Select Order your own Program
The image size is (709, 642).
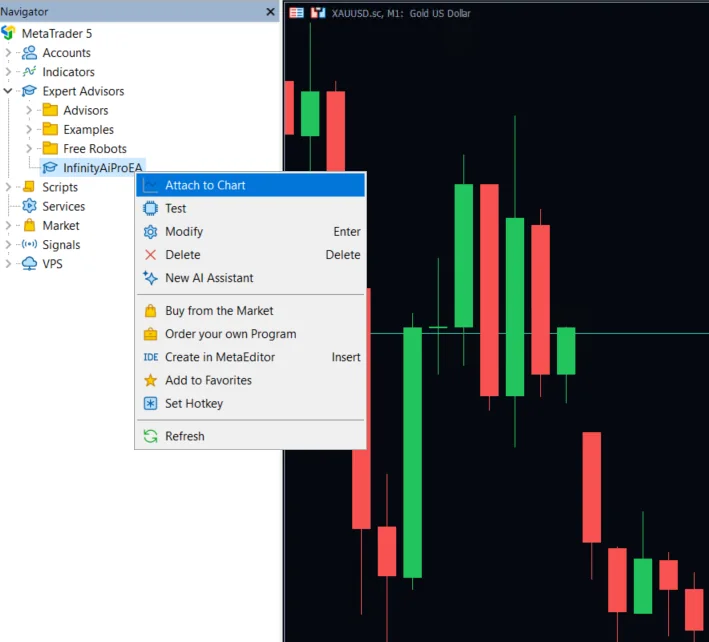[250, 334]
